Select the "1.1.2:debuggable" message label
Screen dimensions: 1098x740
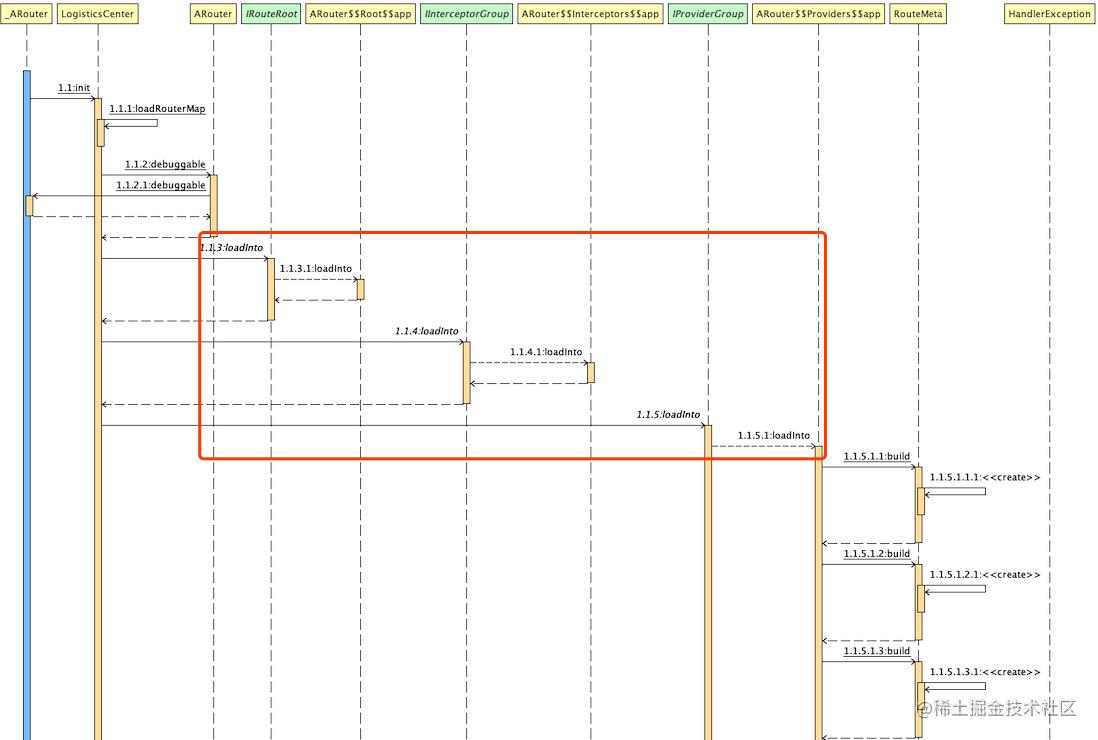coord(165,165)
